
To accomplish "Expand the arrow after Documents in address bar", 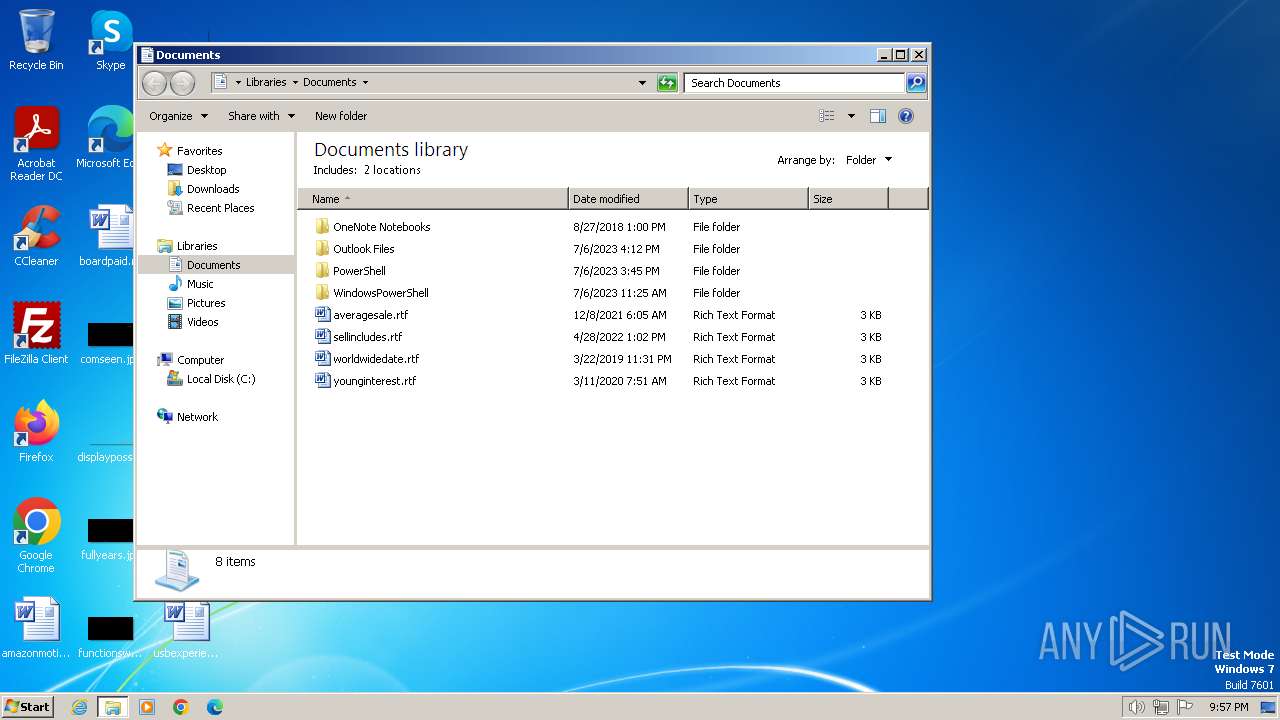I will [x=365, y=83].
